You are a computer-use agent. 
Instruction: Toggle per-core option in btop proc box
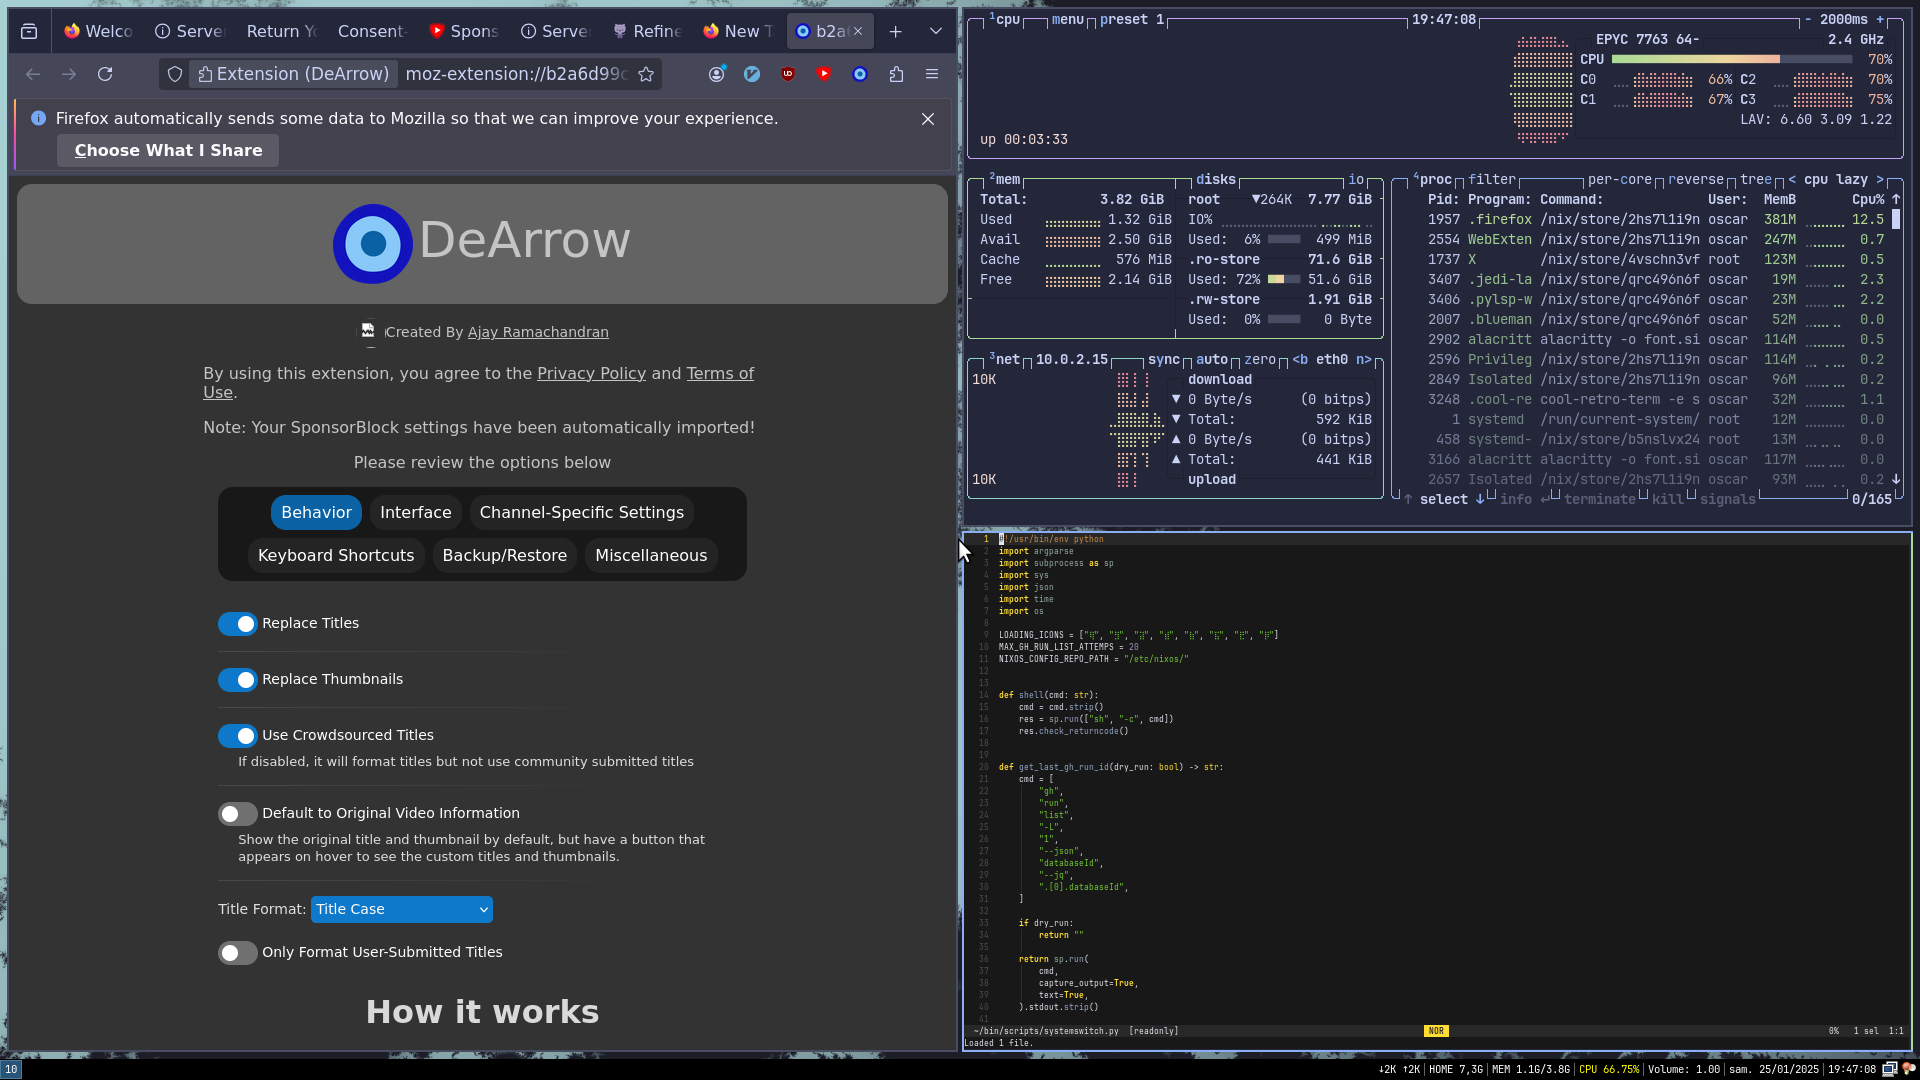pyautogui.click(x=1620, y=180)
